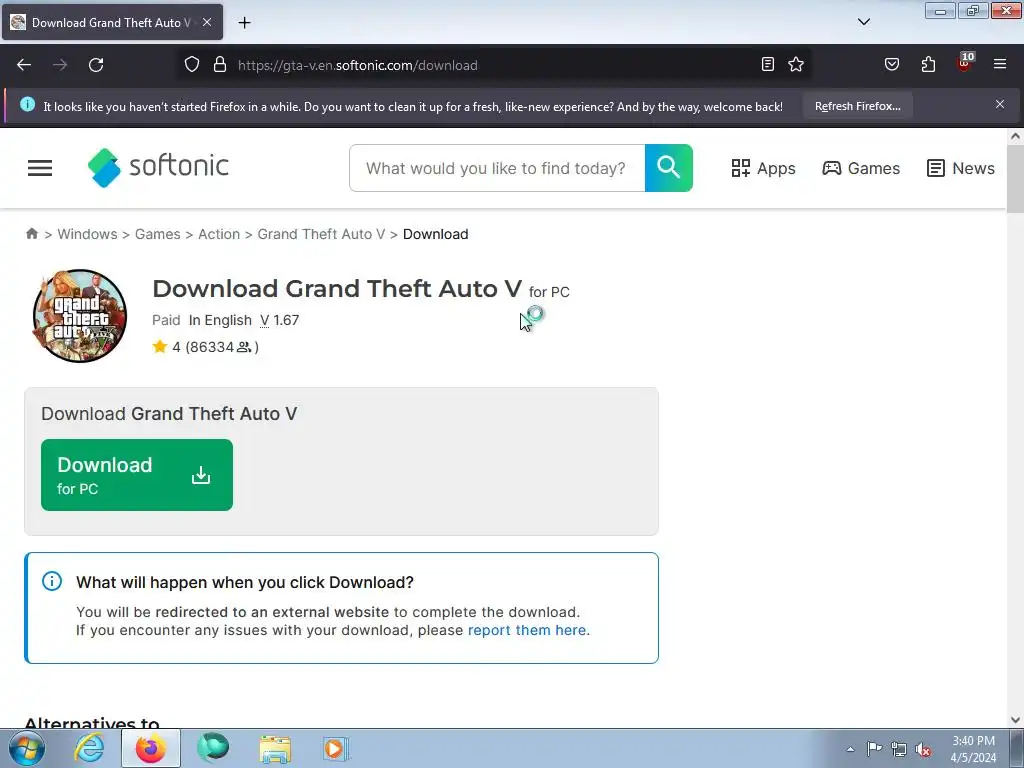
Task: Click the info icon beside What will happen
Action: (x=52, y=581)
